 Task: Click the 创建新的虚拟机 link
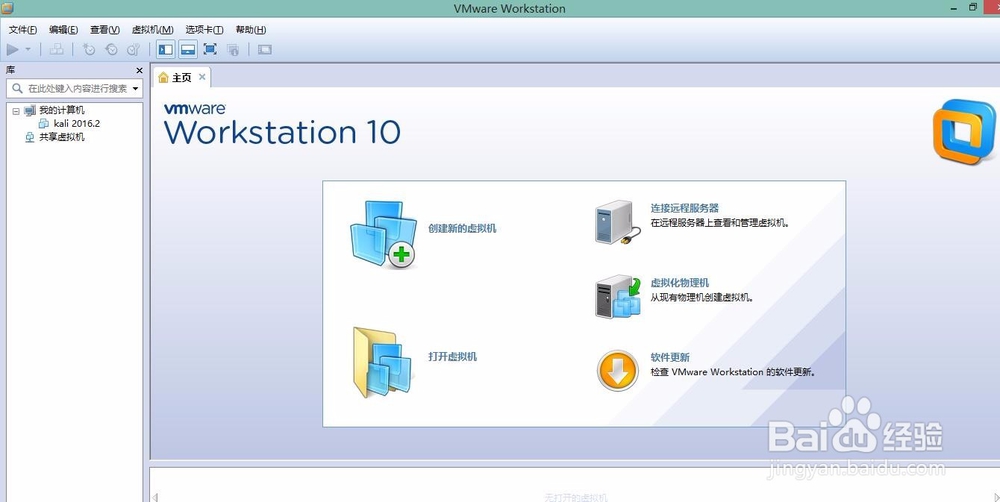[x=462, y=228]
